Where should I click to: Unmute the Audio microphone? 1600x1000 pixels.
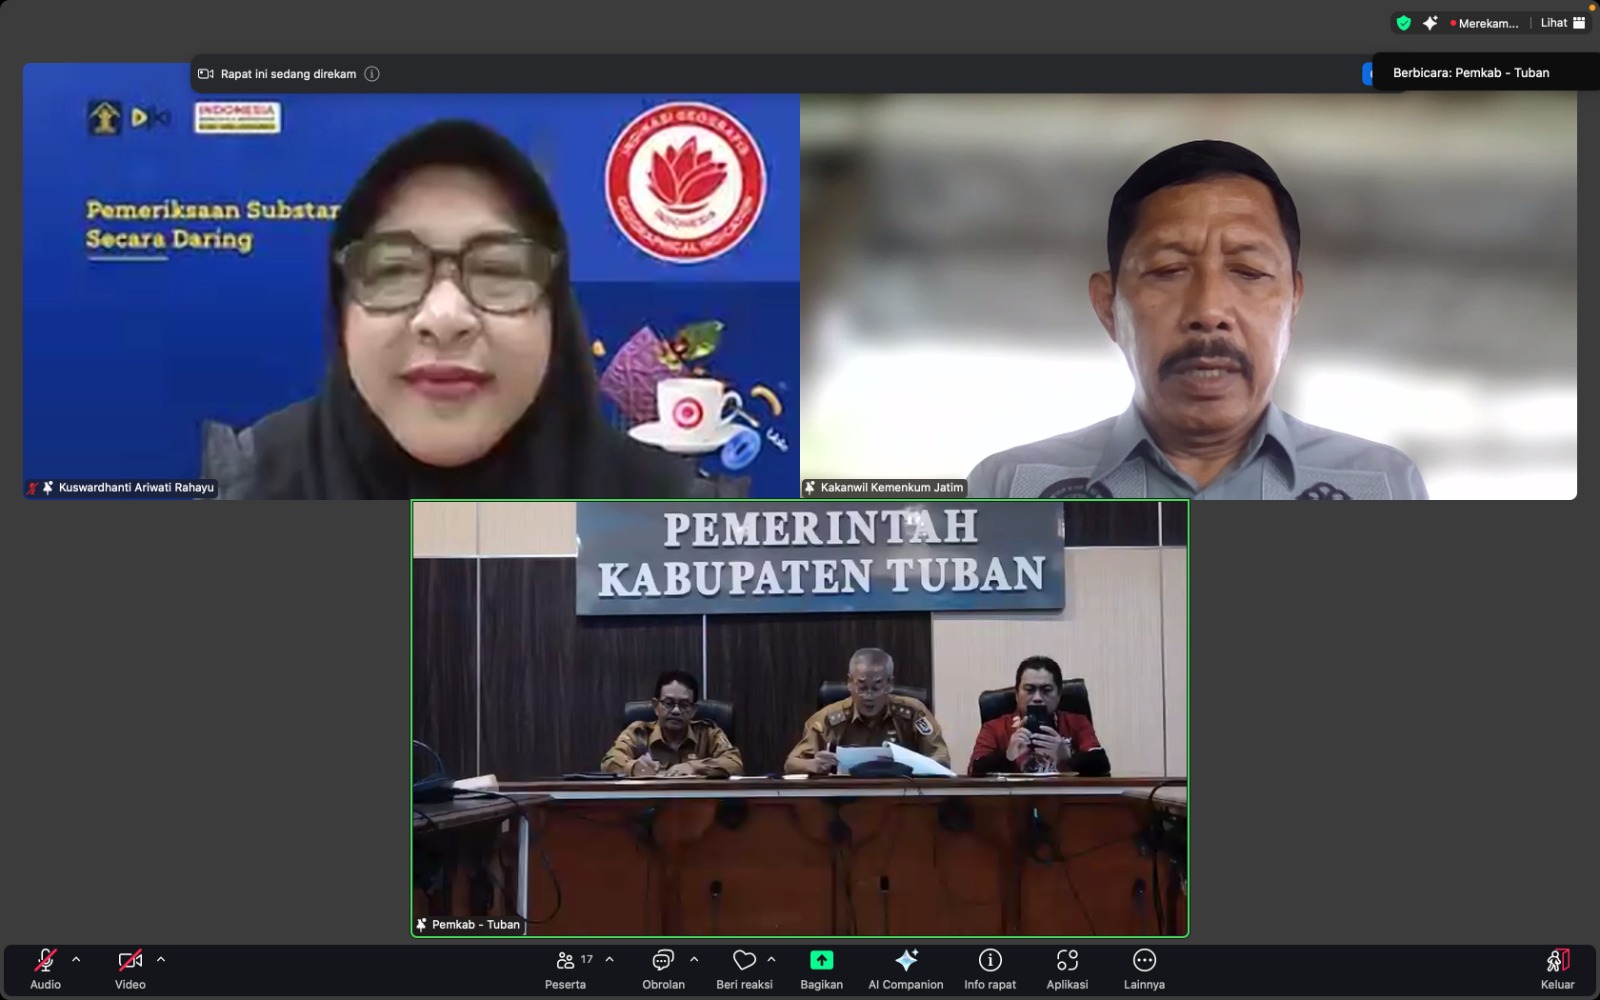click(45, 960)
